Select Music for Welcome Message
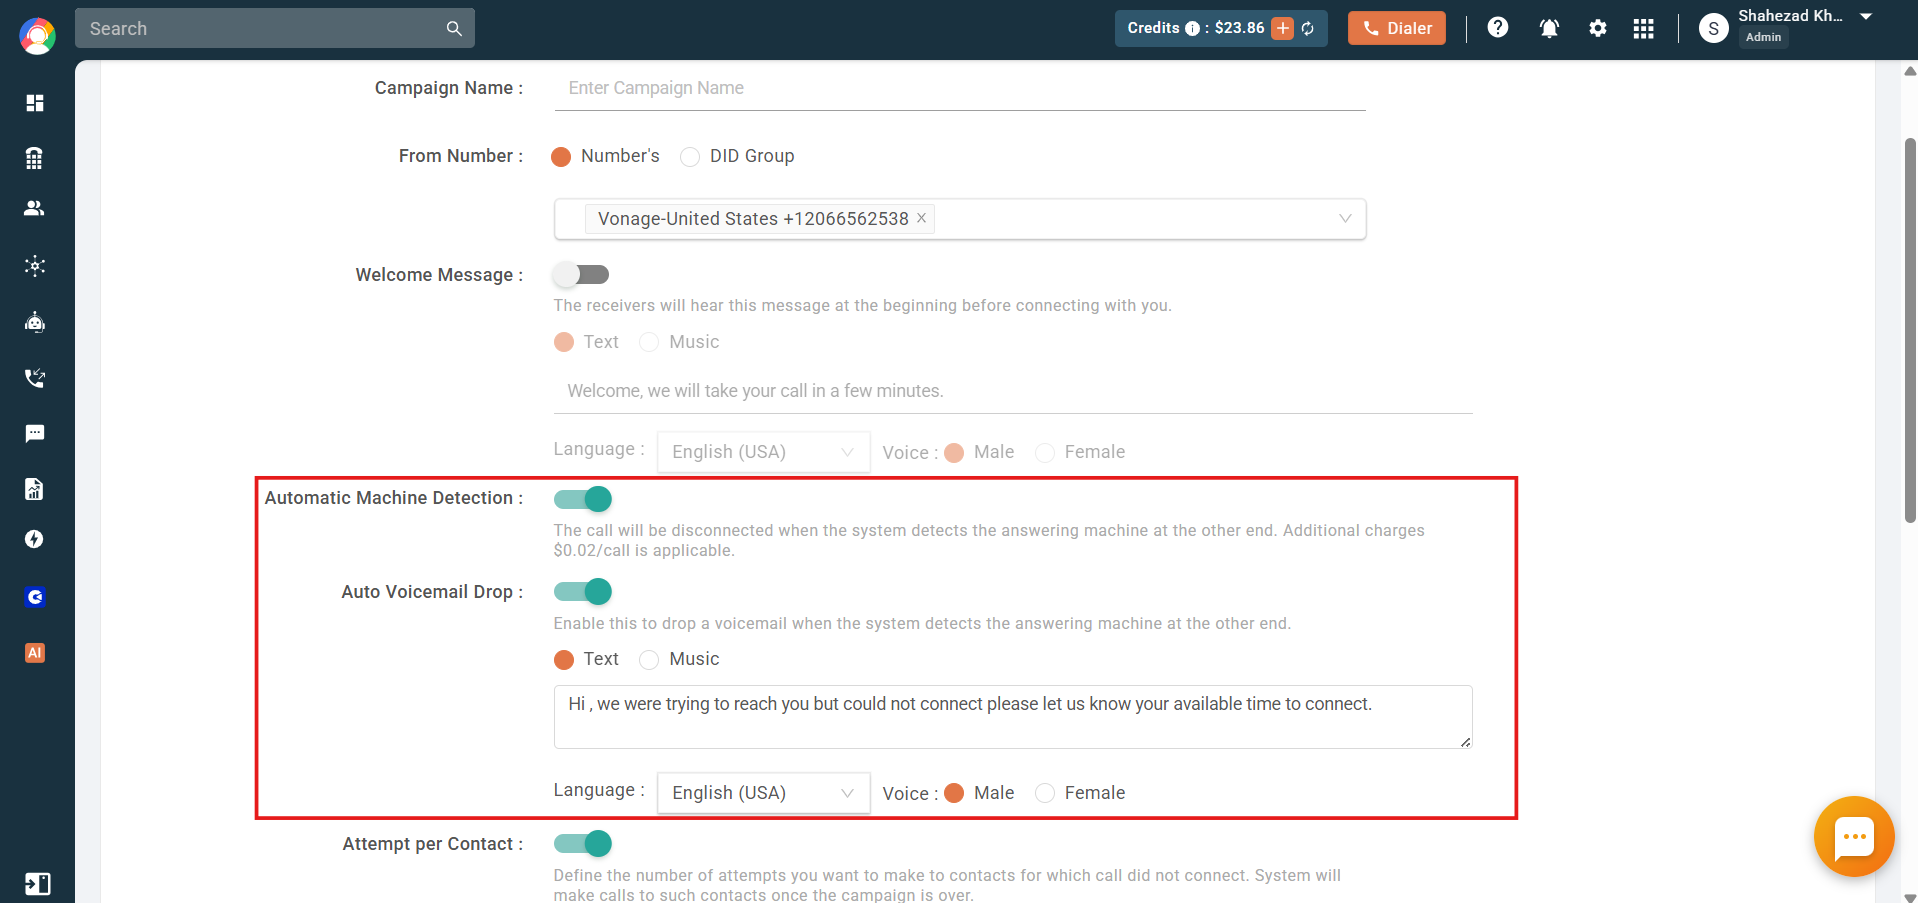The image size is (1918, 903). click(x=649, y=343)
